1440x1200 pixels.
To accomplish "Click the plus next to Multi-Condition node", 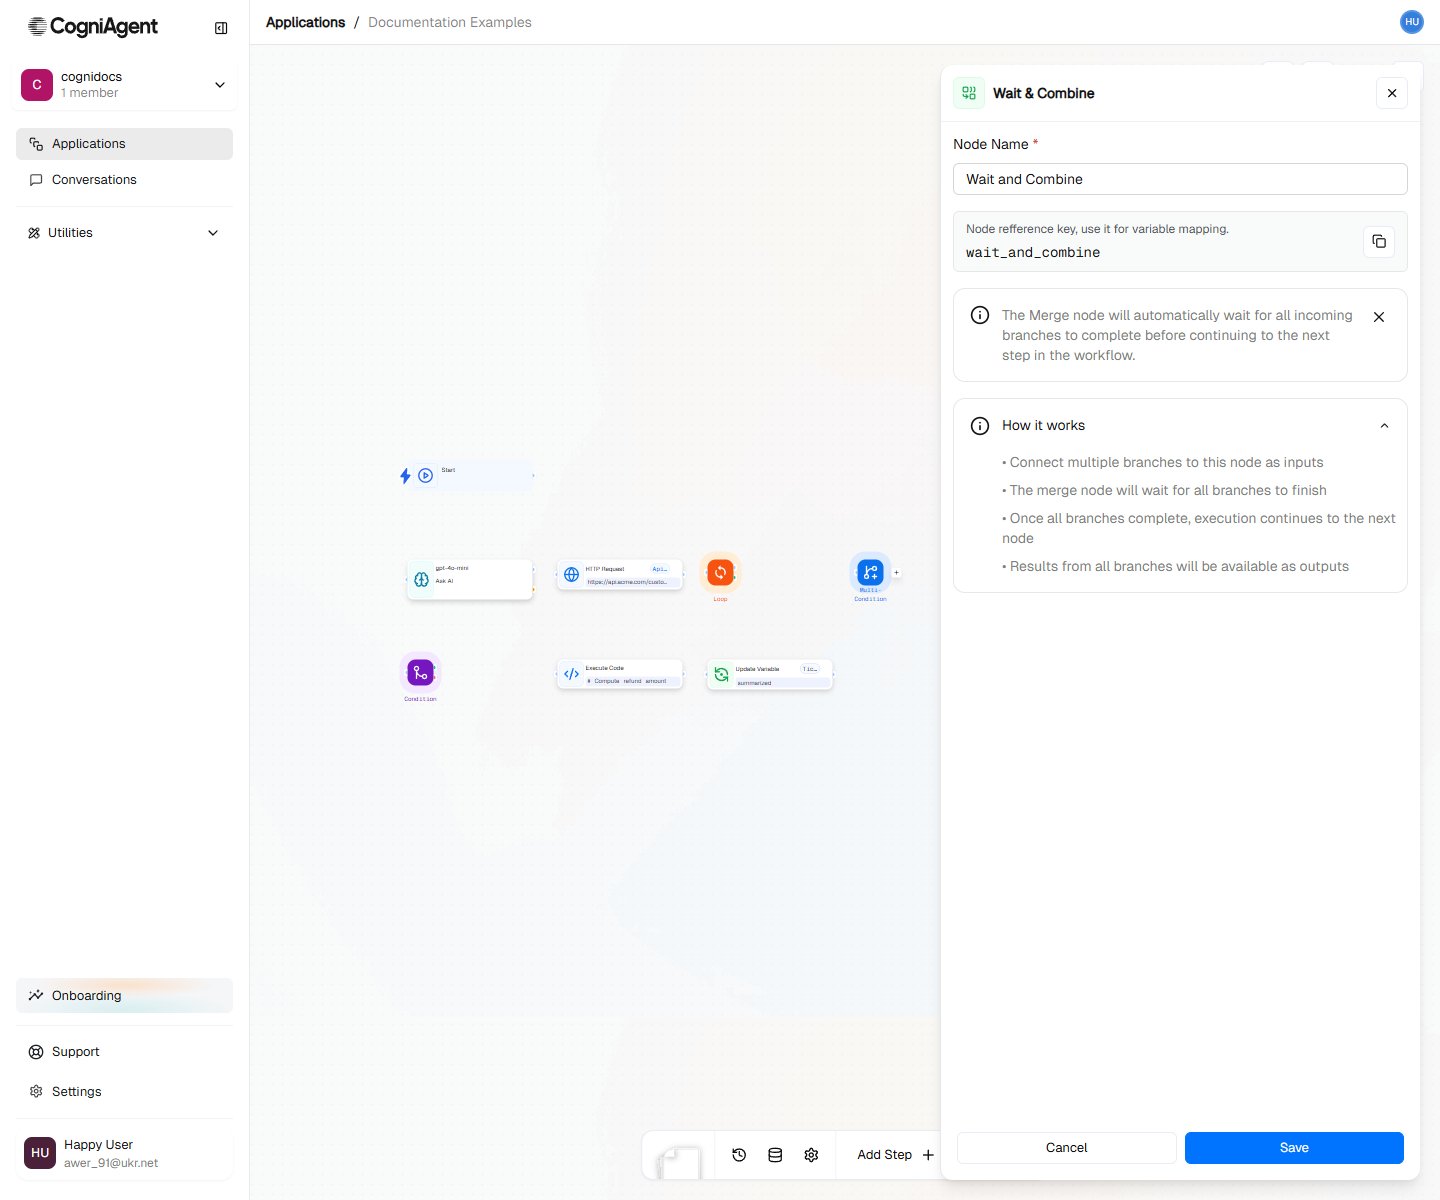I will click(896, 573).
